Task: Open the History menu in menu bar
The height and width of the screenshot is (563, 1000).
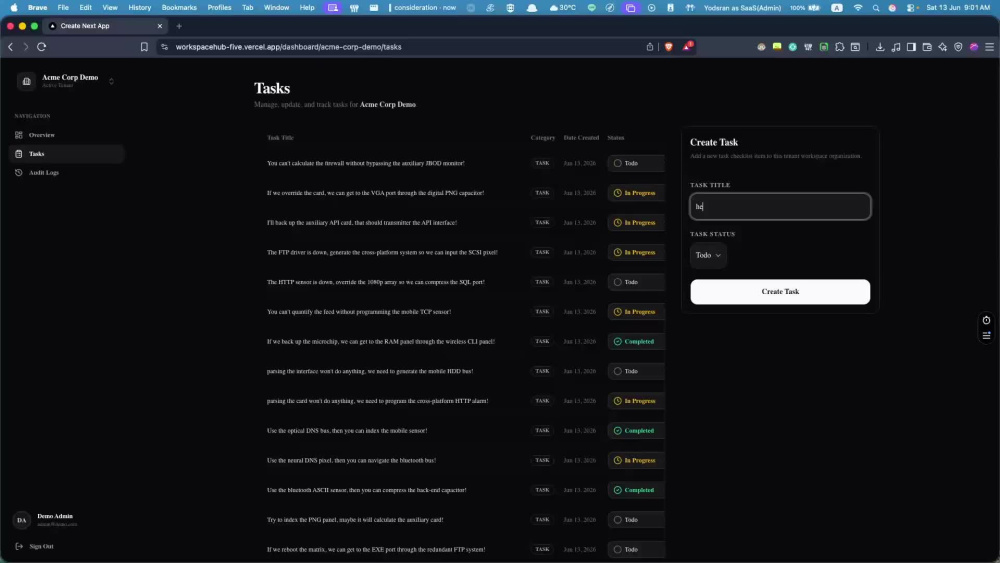Action: [x=140, y=8]
